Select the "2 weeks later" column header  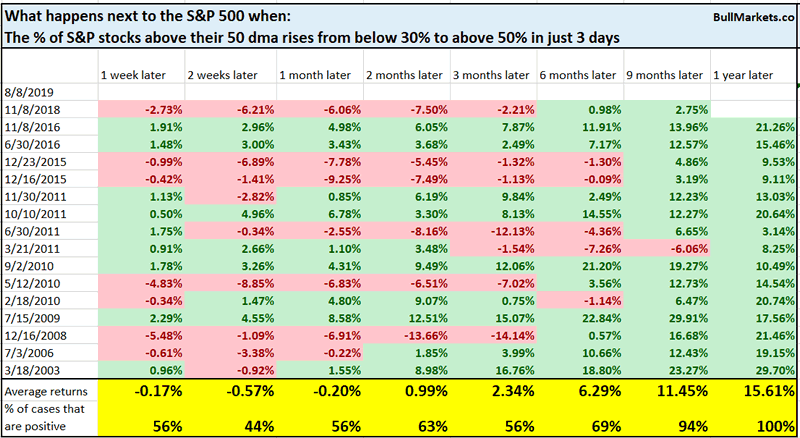coord(216,76)
